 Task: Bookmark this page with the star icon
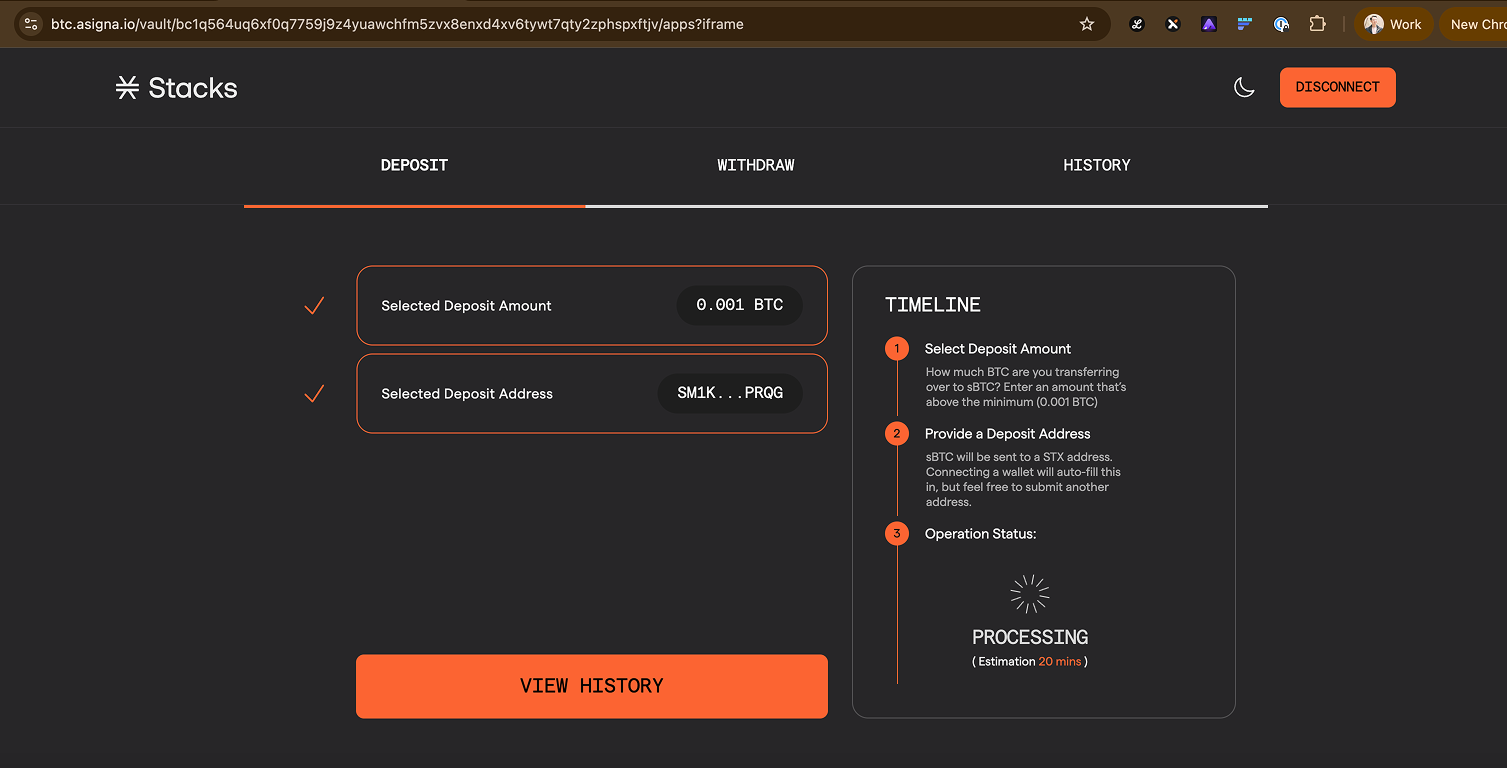[1087, 24]
